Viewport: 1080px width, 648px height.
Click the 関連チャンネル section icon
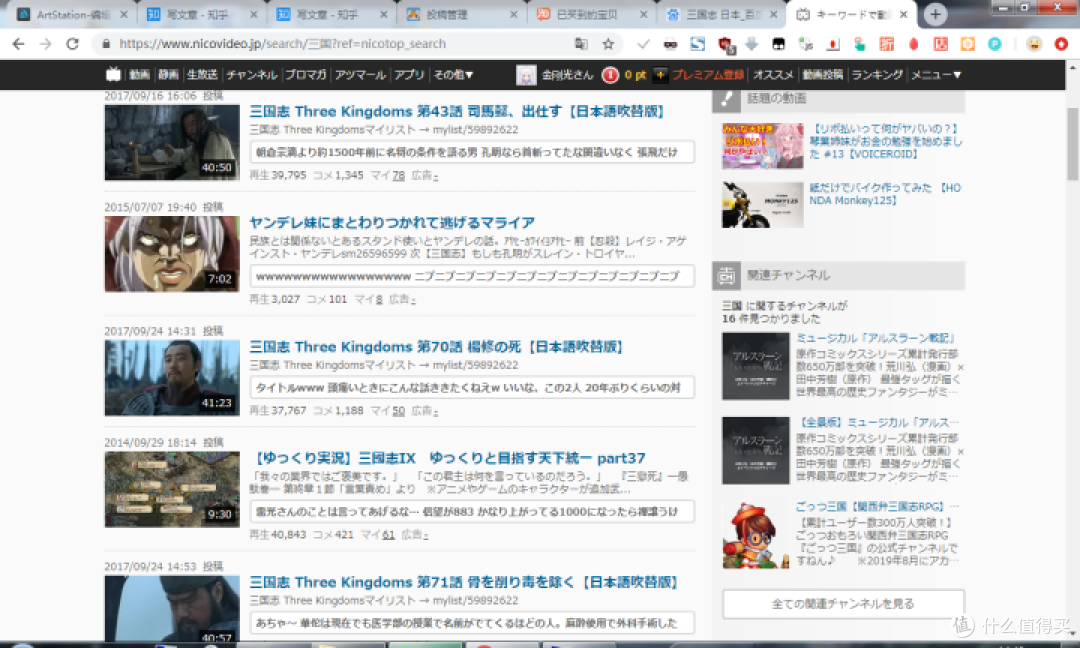[726, 275]
